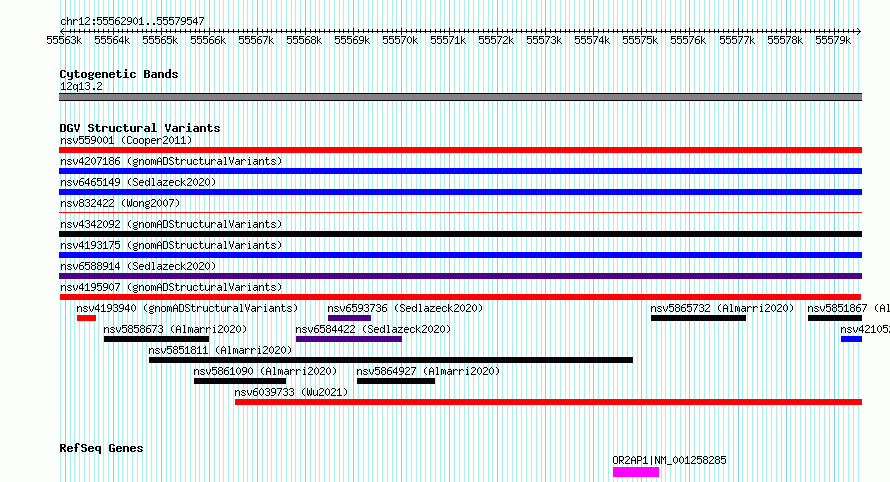Click the purple nsv6588914 Sedlazeck2020 bar
Viewport: 890px width, 482px height.
460,276
